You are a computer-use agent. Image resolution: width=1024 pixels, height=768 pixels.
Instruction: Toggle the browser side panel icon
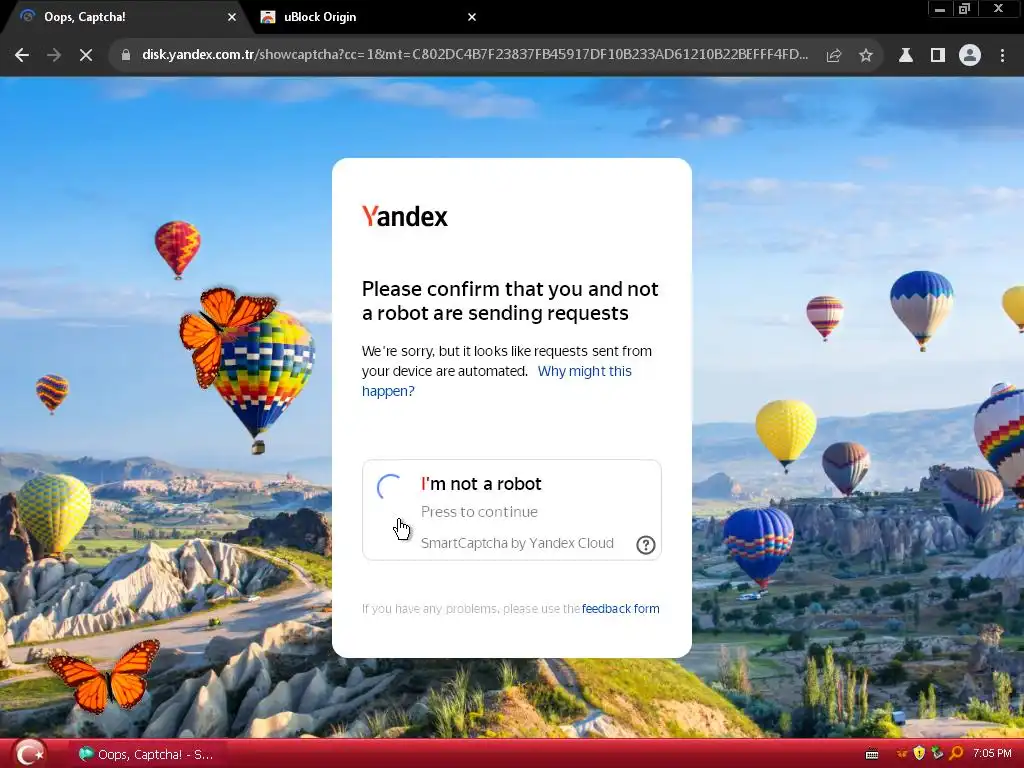pyautogui.click(x=938, y=56)
